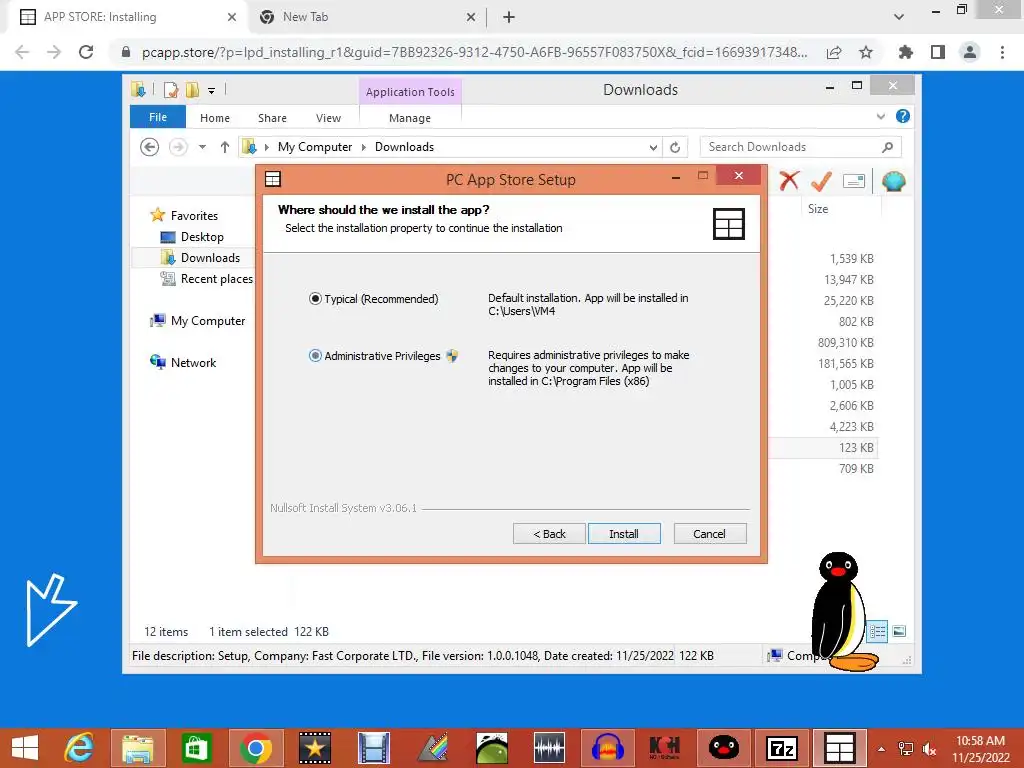Click the quick access new folder icon
This screenshot has height=768, width=1024.
point(192,90)
